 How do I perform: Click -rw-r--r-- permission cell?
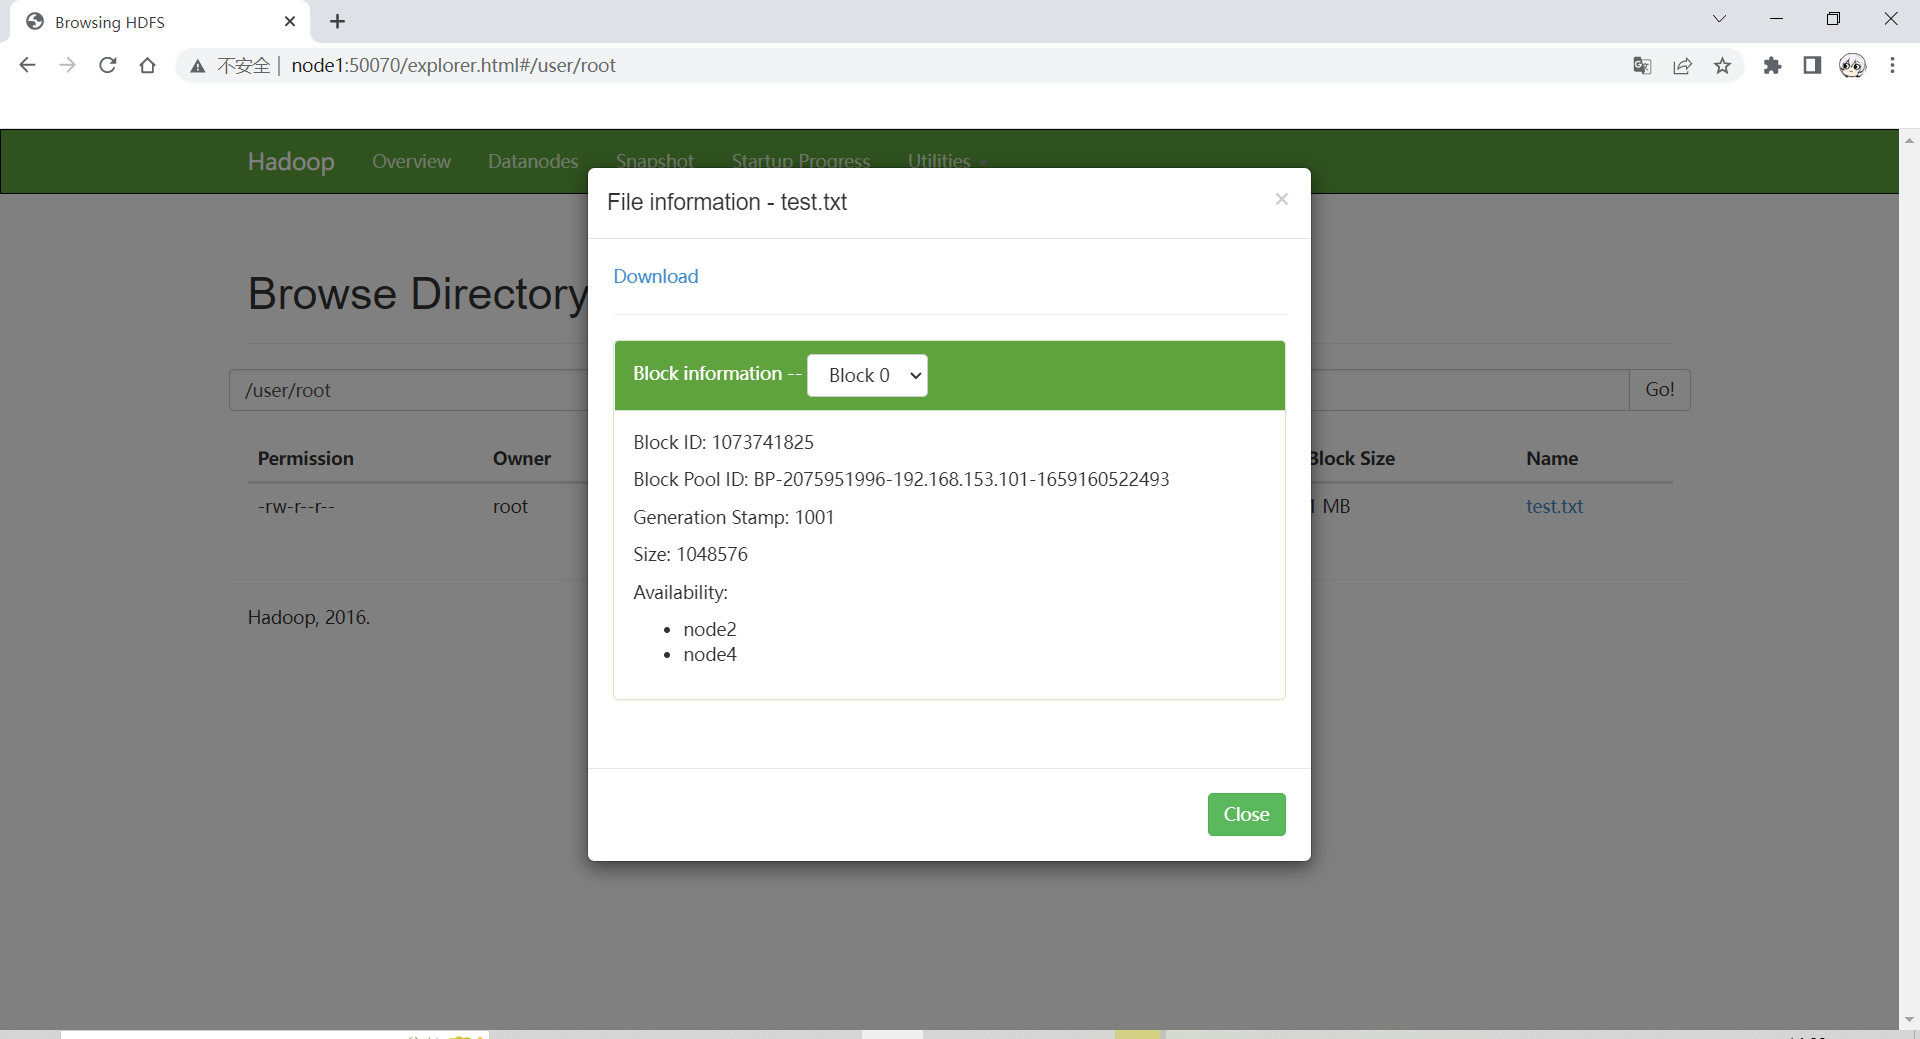(x=296, y=506)
